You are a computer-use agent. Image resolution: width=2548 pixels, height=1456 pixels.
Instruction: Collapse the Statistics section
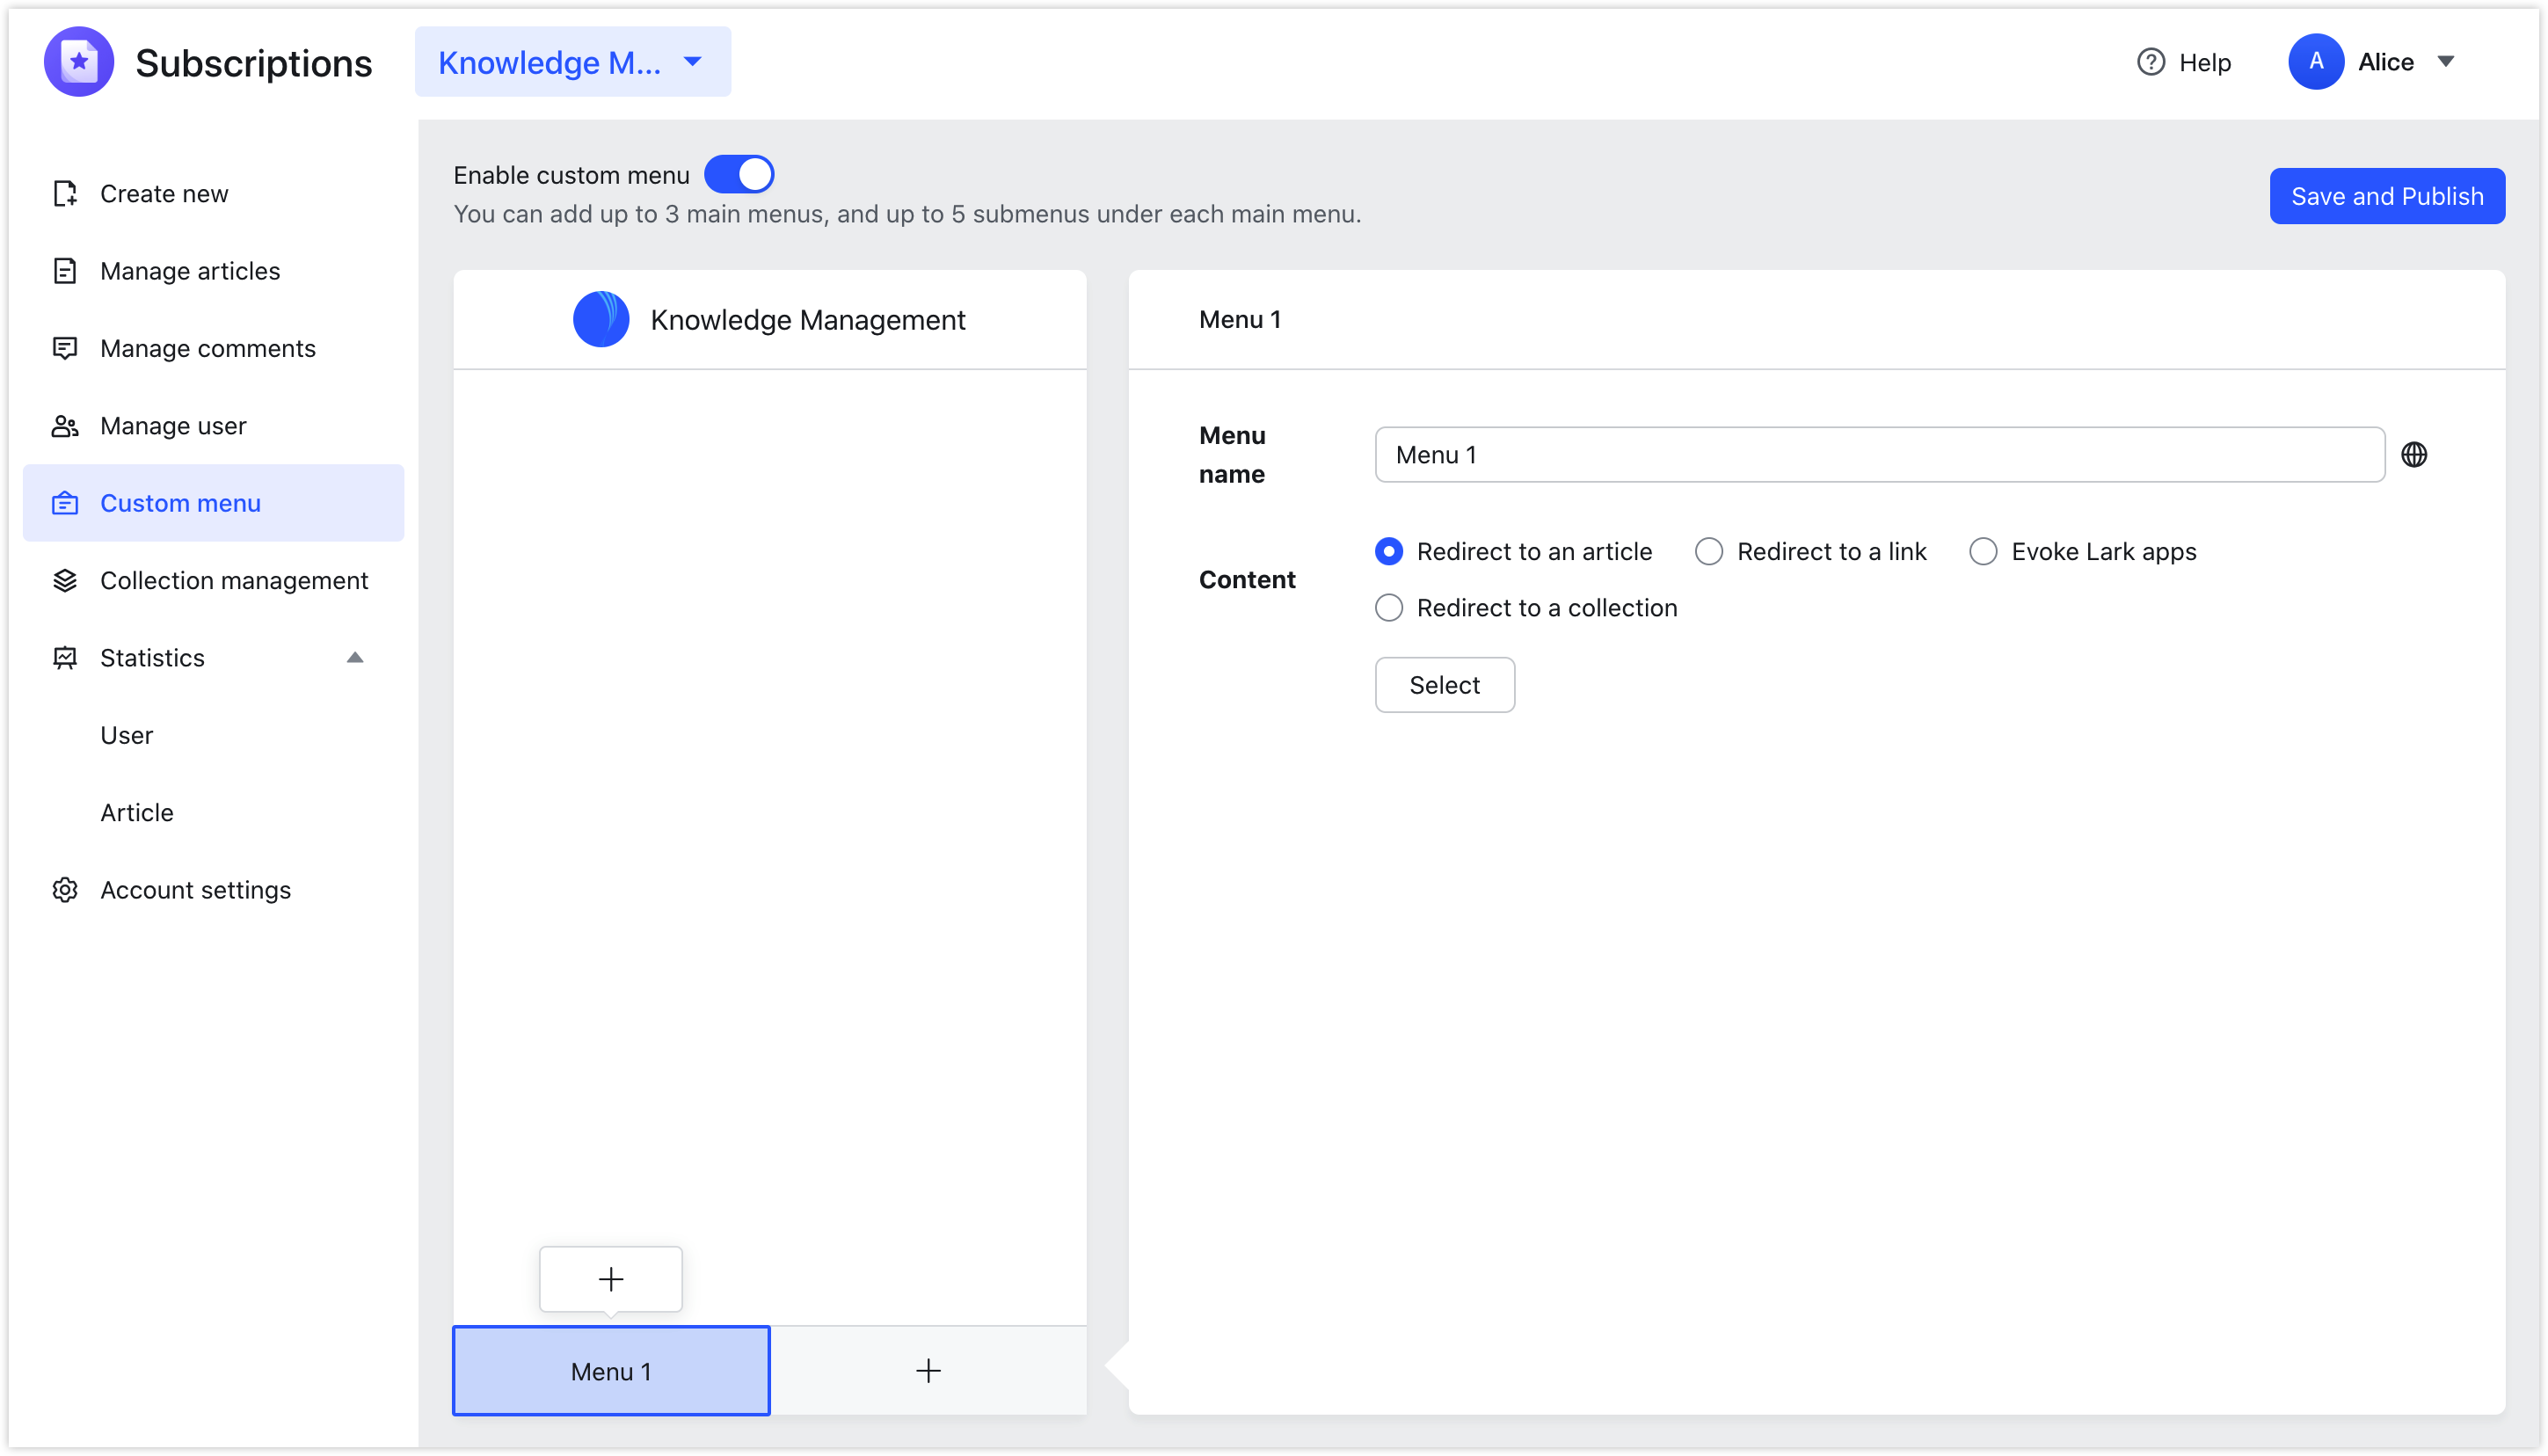pyautogui.click(x=355, y=657)
